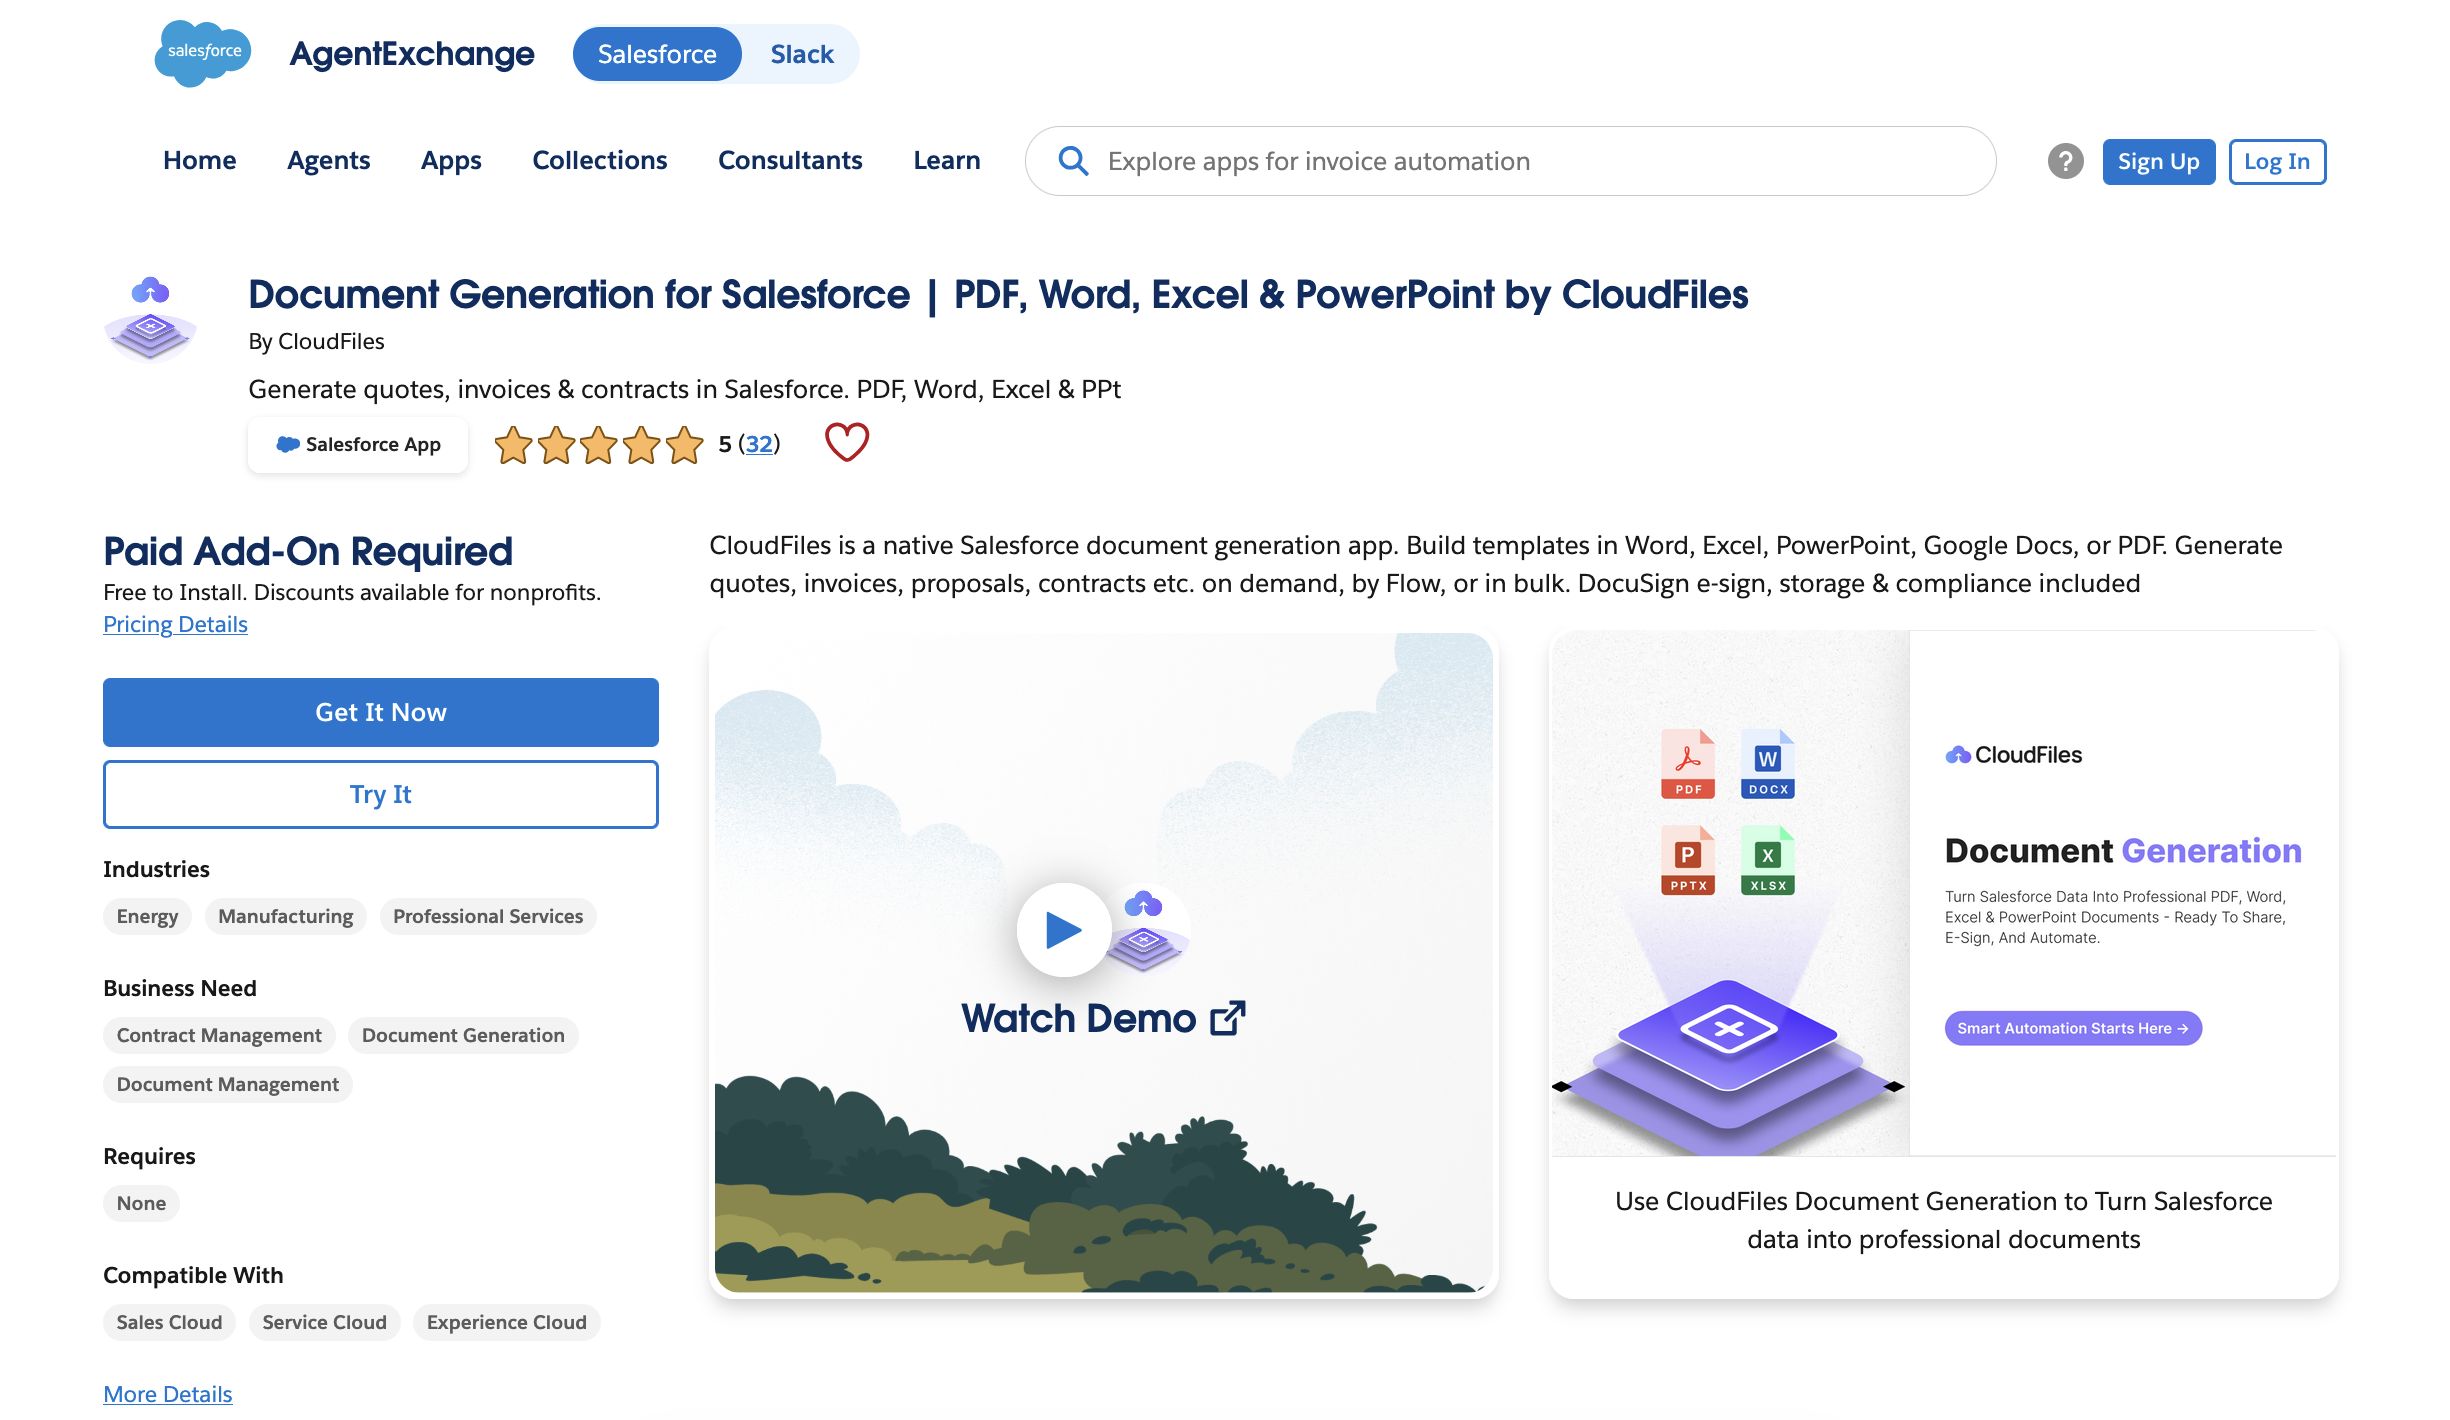
Task: Select the Sales Cloud tag
Action: click(x=169, y=1322)
